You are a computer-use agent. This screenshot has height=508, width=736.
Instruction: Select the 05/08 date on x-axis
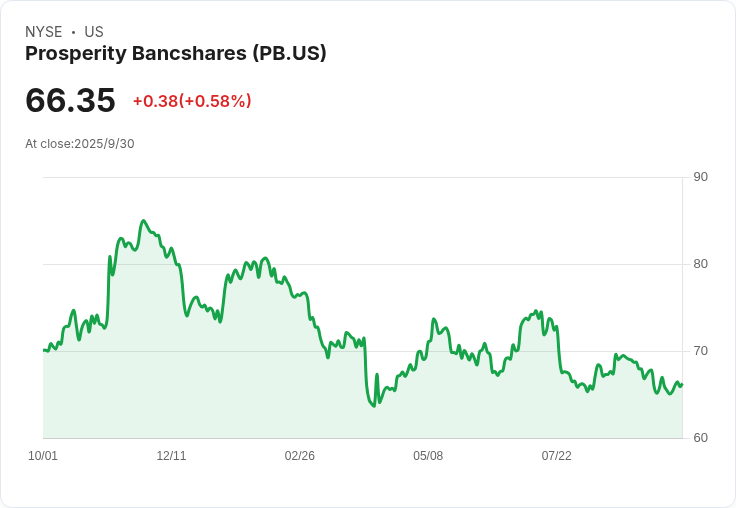[x=428, y=456]
